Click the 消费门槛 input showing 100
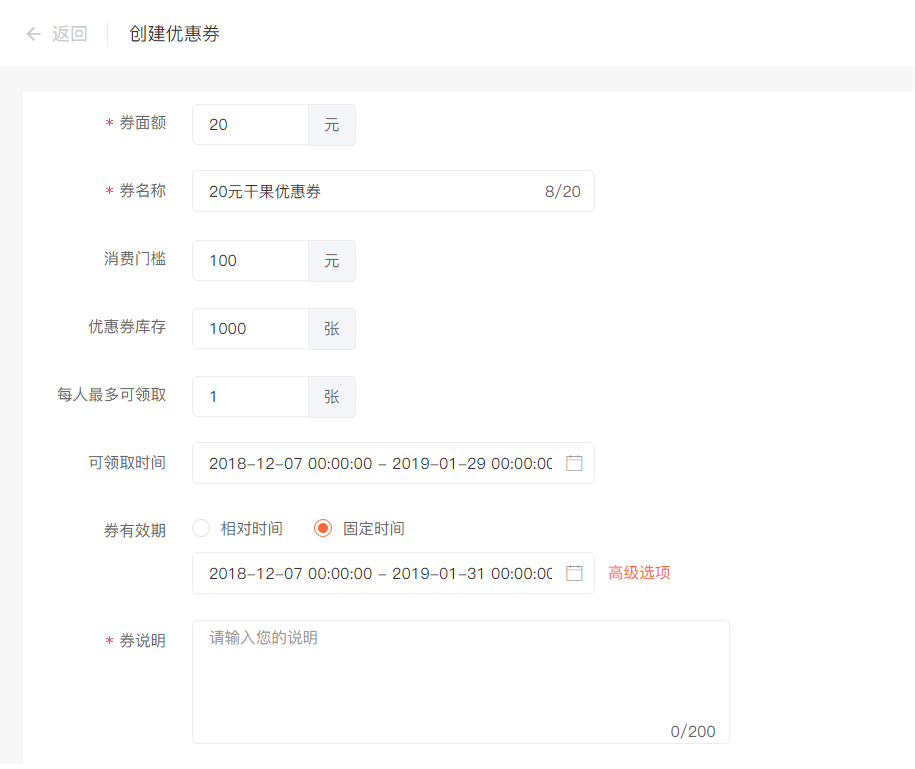Screen dimensions: 915x769 click(250, 261)
